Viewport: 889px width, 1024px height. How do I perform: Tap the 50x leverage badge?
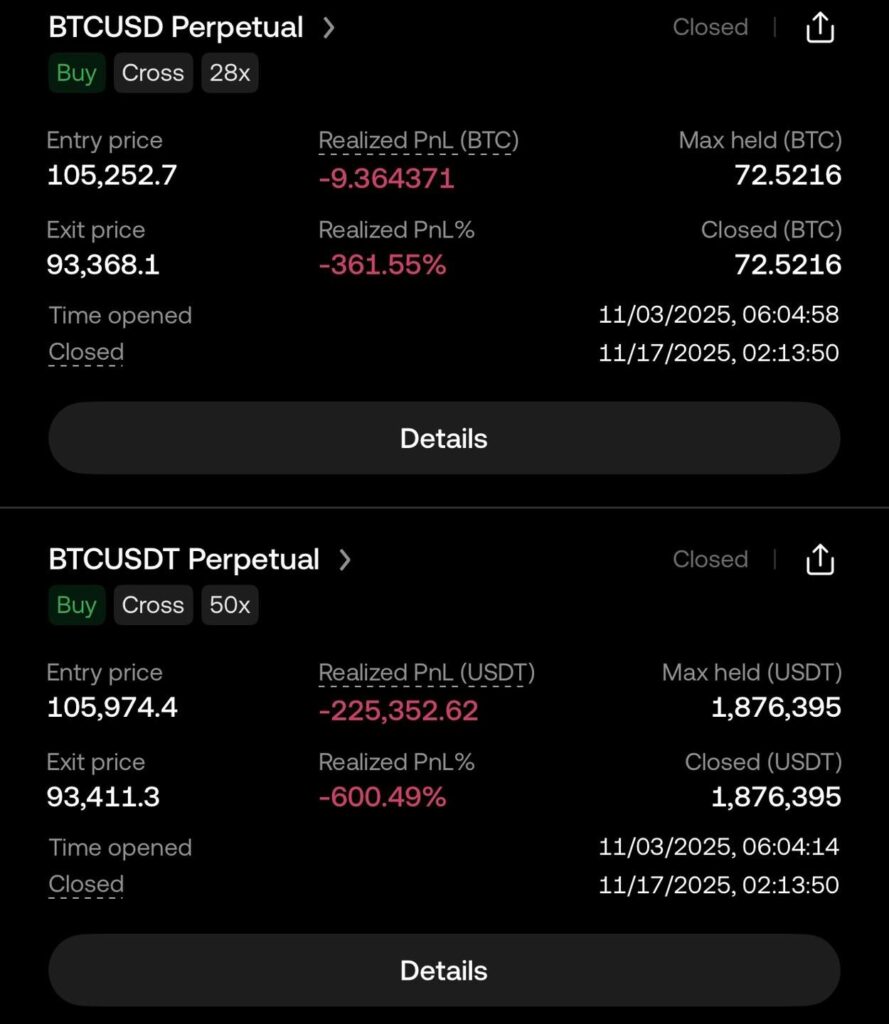230,605
